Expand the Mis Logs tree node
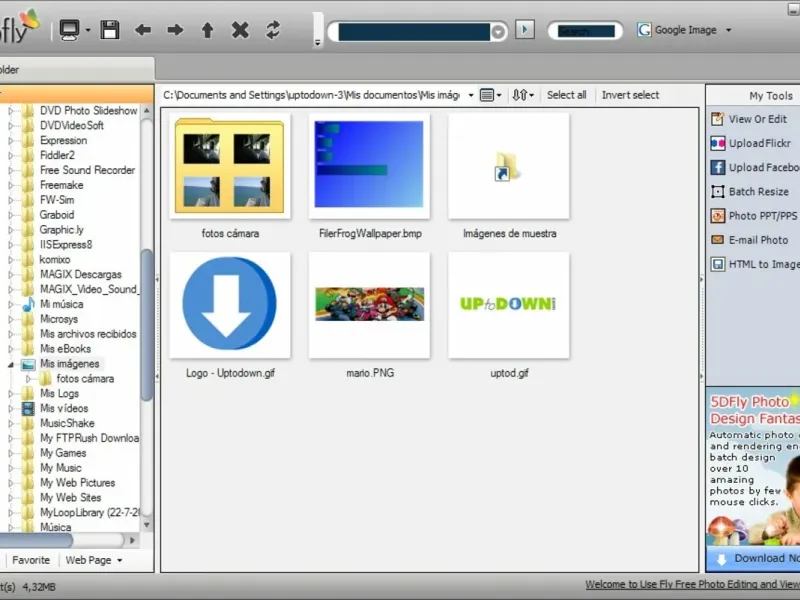This screenshot has height=600, width=800. click(10, 394)
